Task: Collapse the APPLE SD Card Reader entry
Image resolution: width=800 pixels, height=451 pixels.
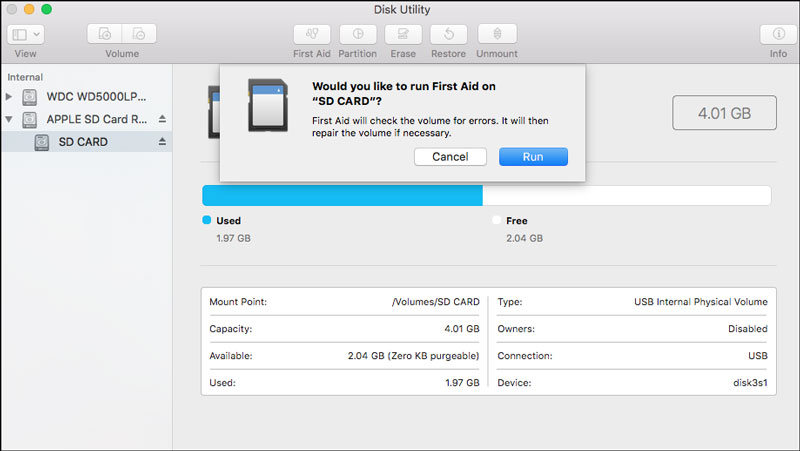Action: 10,120
